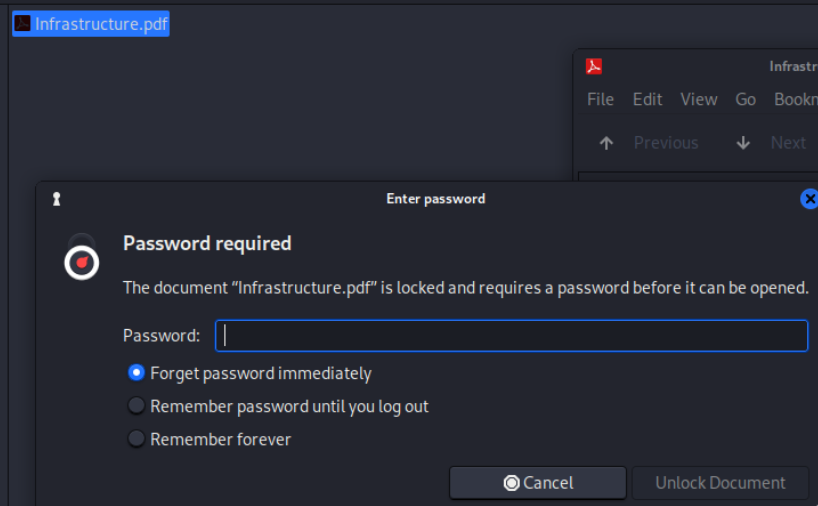Choose the Remember forever option
Image resolution: width=818 pixels, height=506 pixels.
click(137, 439)
